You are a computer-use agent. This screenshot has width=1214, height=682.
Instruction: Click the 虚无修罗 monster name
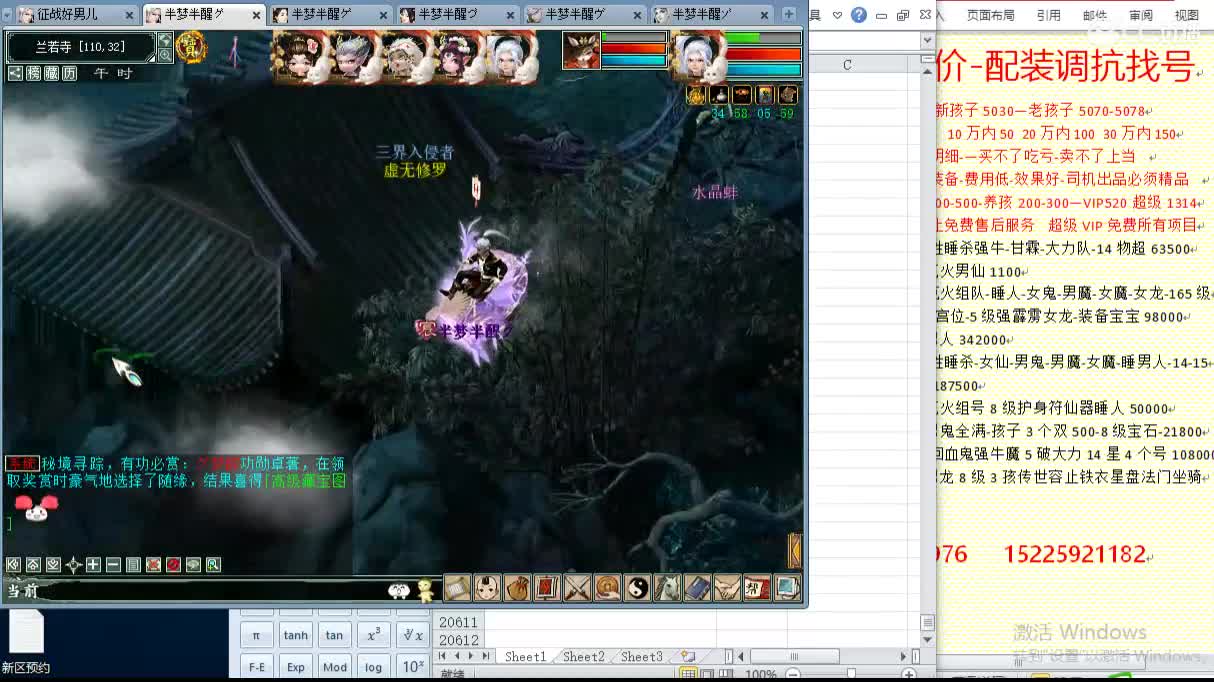click(415, 171)
